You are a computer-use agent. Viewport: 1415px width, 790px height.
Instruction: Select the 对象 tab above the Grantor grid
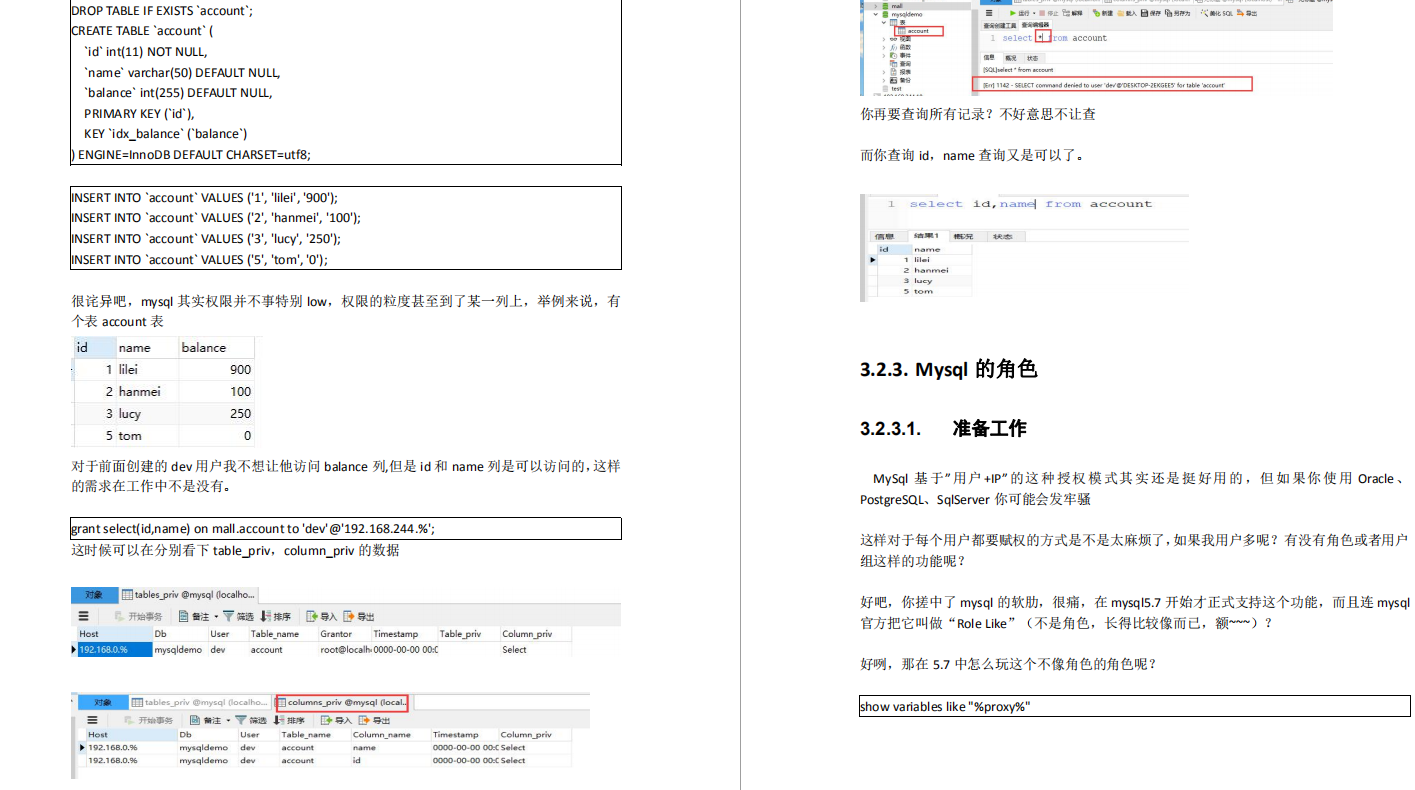click(94, 594)
